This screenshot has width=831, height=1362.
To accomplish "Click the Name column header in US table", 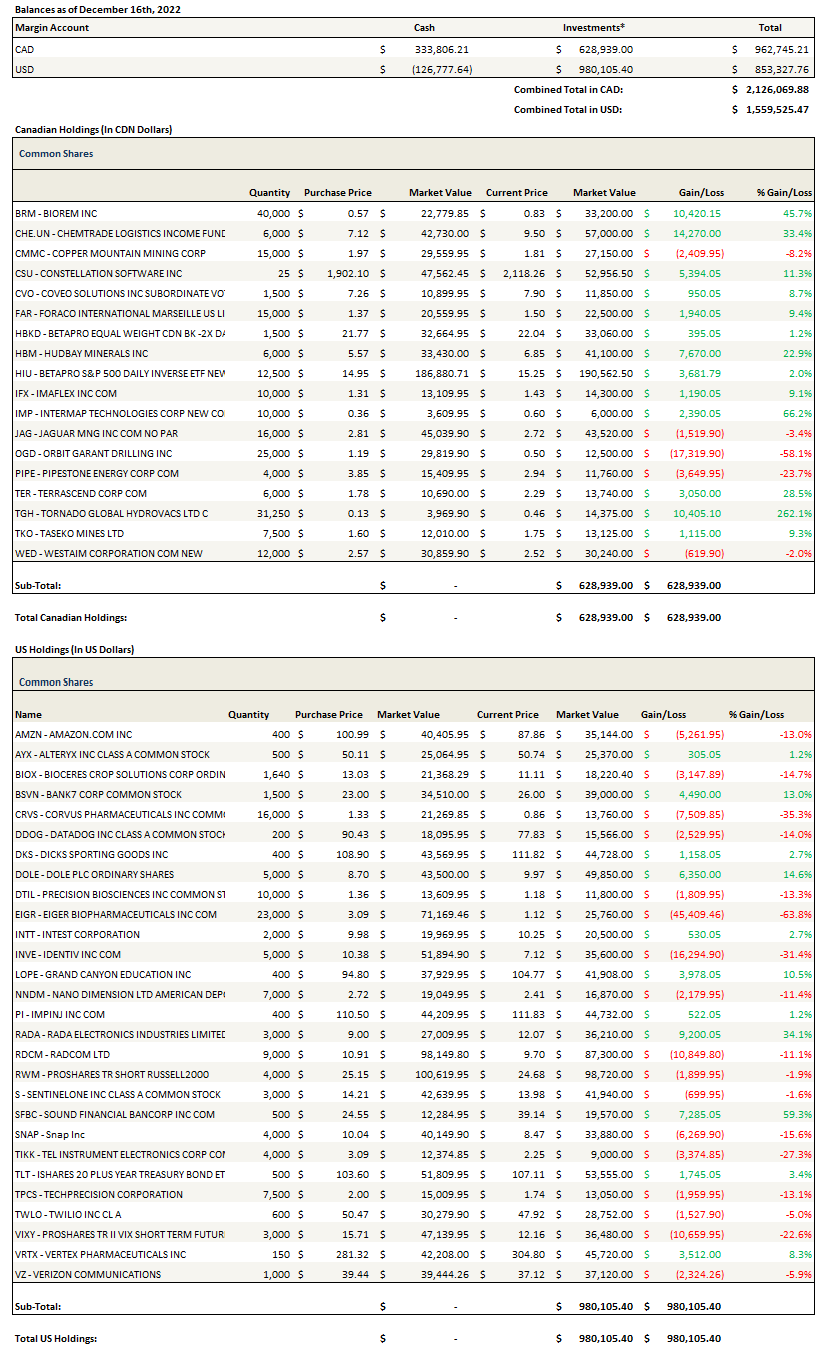I will (x=29, y=714).
